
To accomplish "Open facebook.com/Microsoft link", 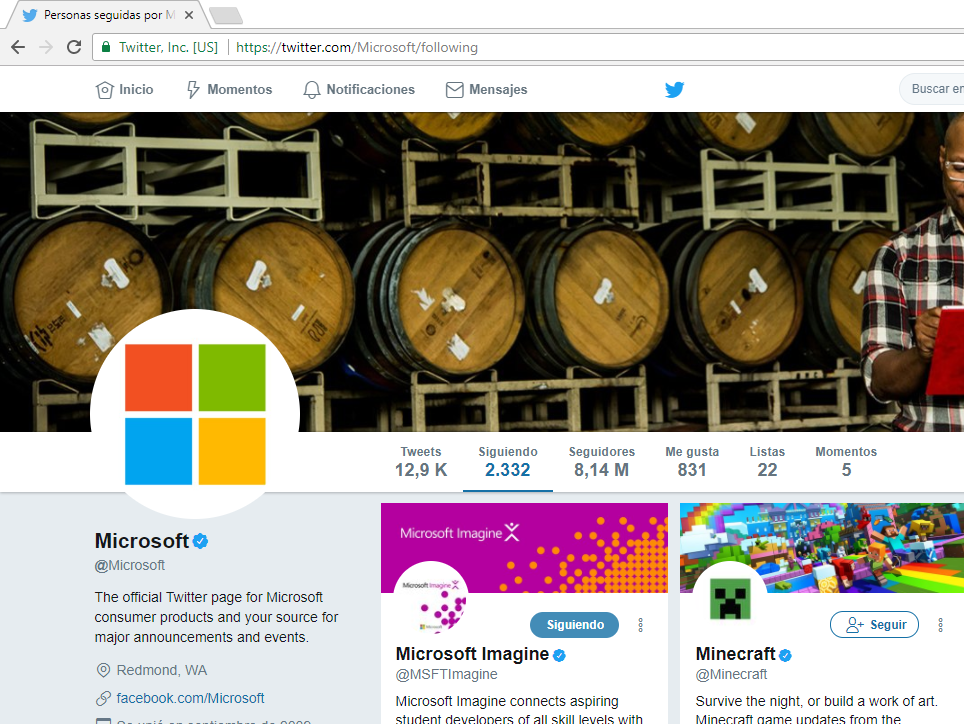I will tap(190, 698).
